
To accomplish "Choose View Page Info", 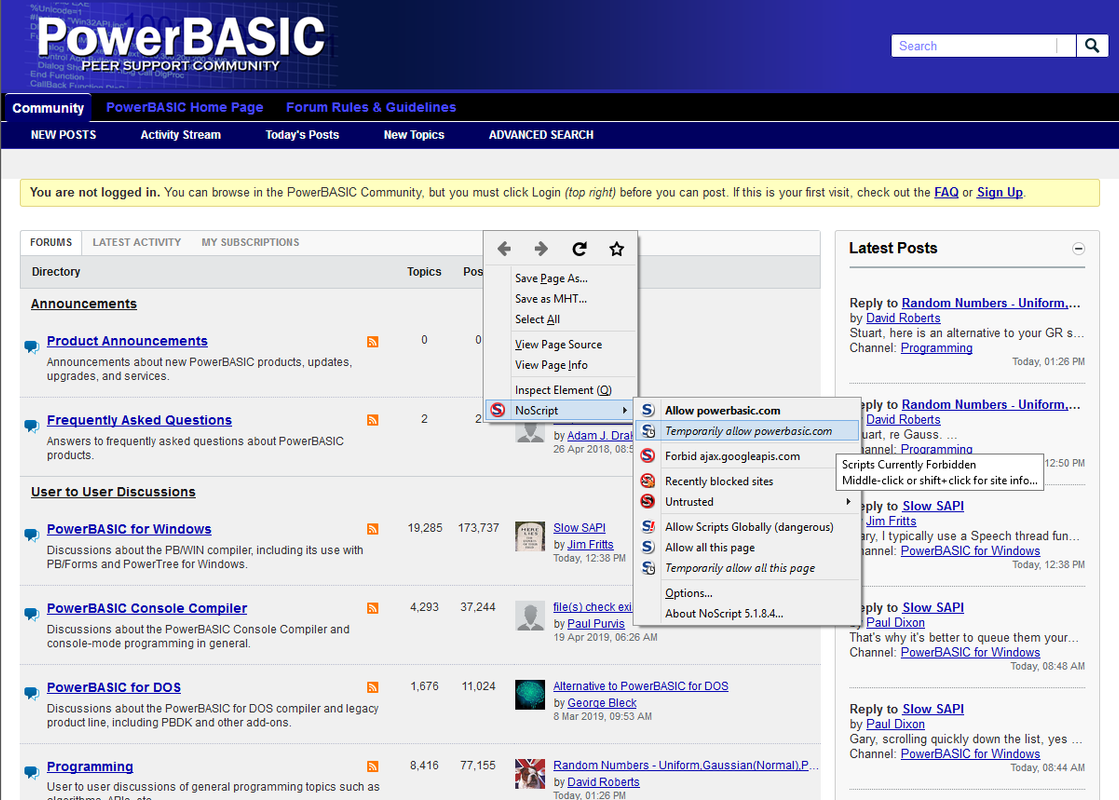I will click(x=551, y=365).
